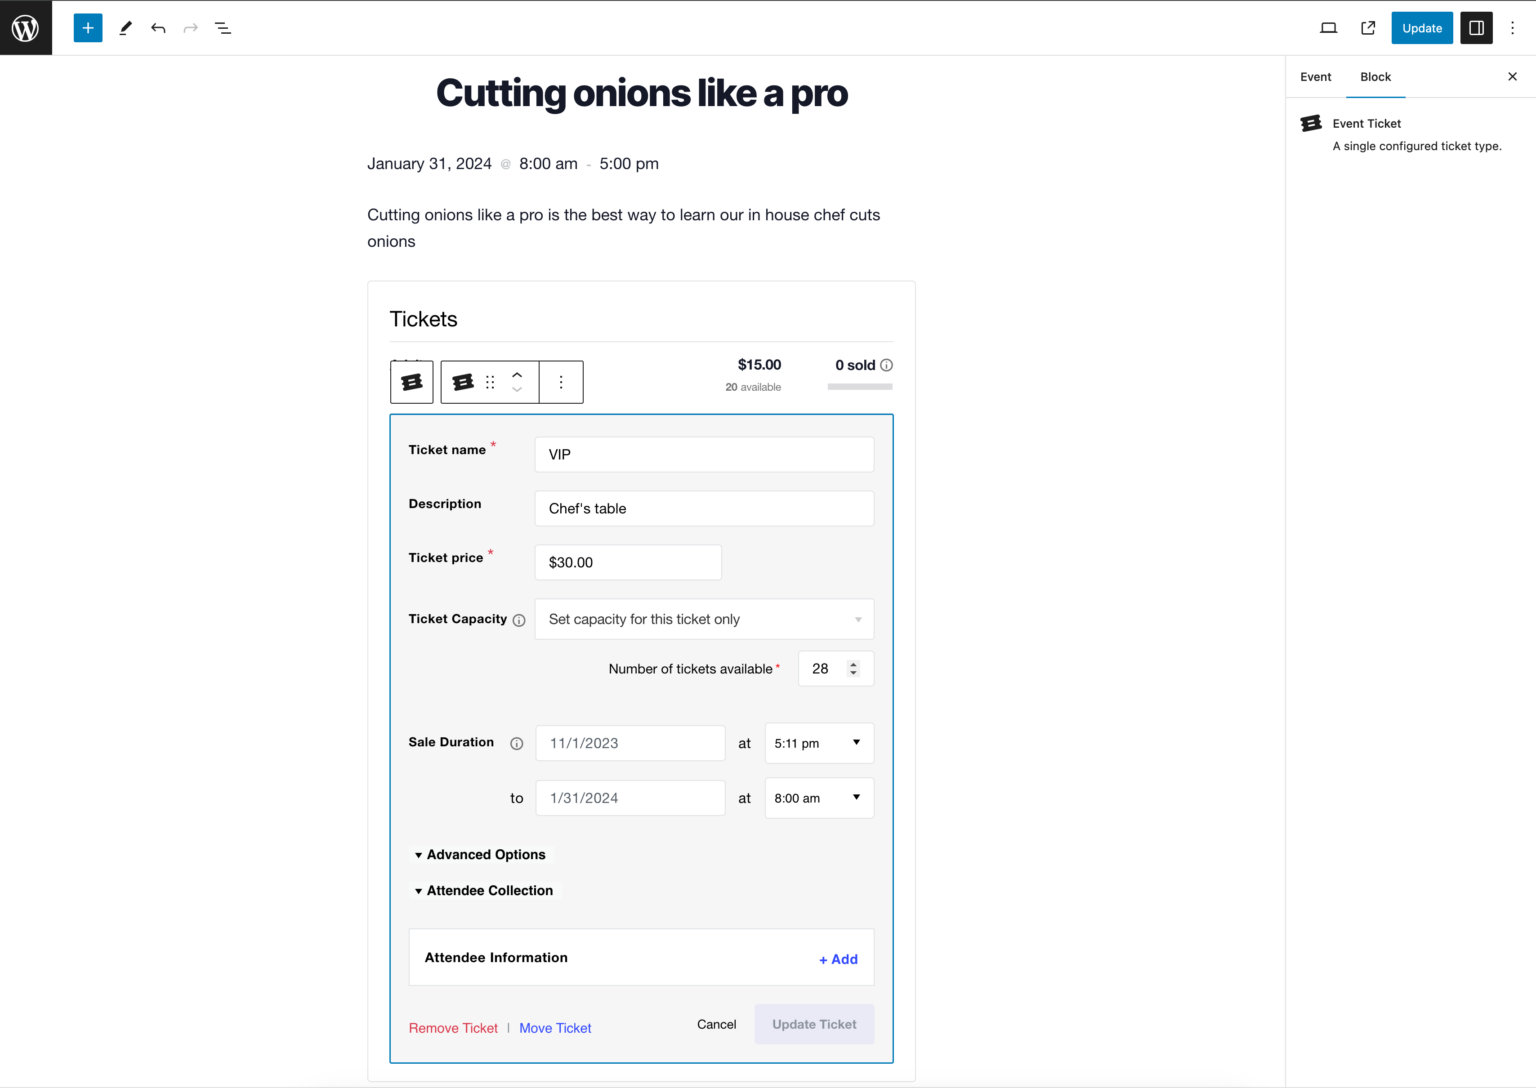
Task: Click the Remove Ticket link
Action: [x=453, y=1027]
